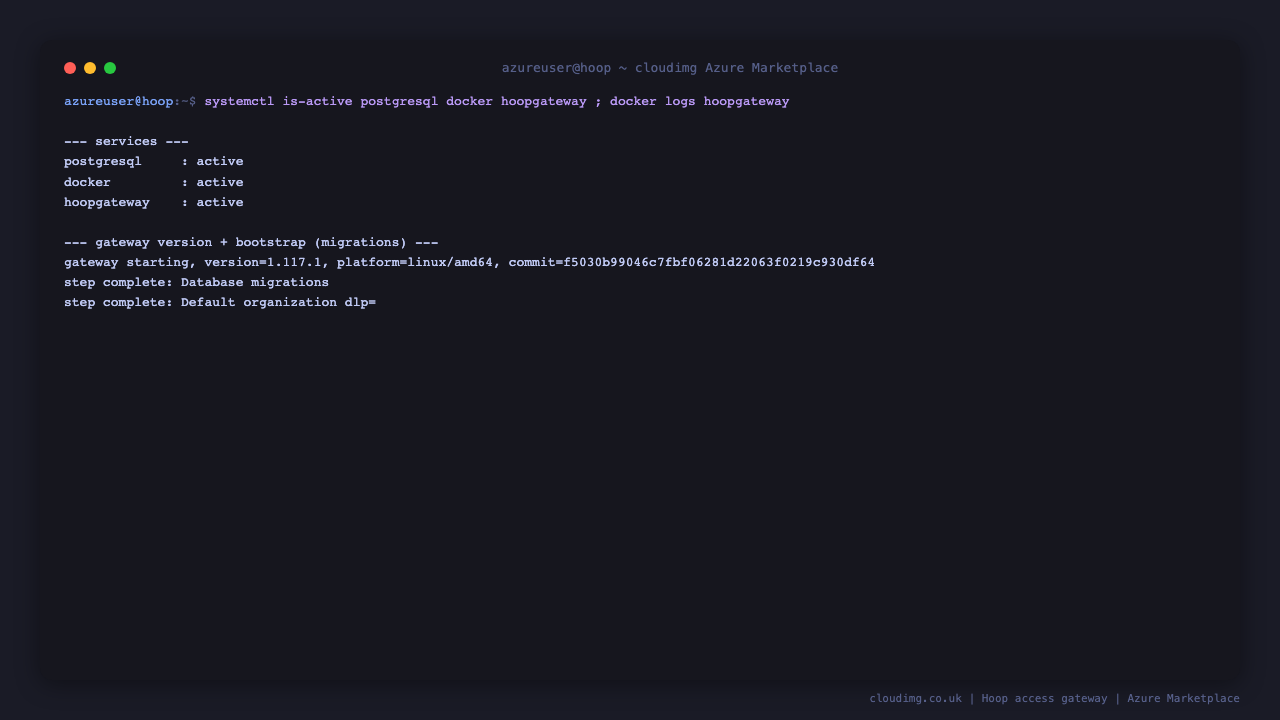Screen dimensions: 1280x720
Task: Click the 'docker : active' status line
Action: tap(154, 182)
